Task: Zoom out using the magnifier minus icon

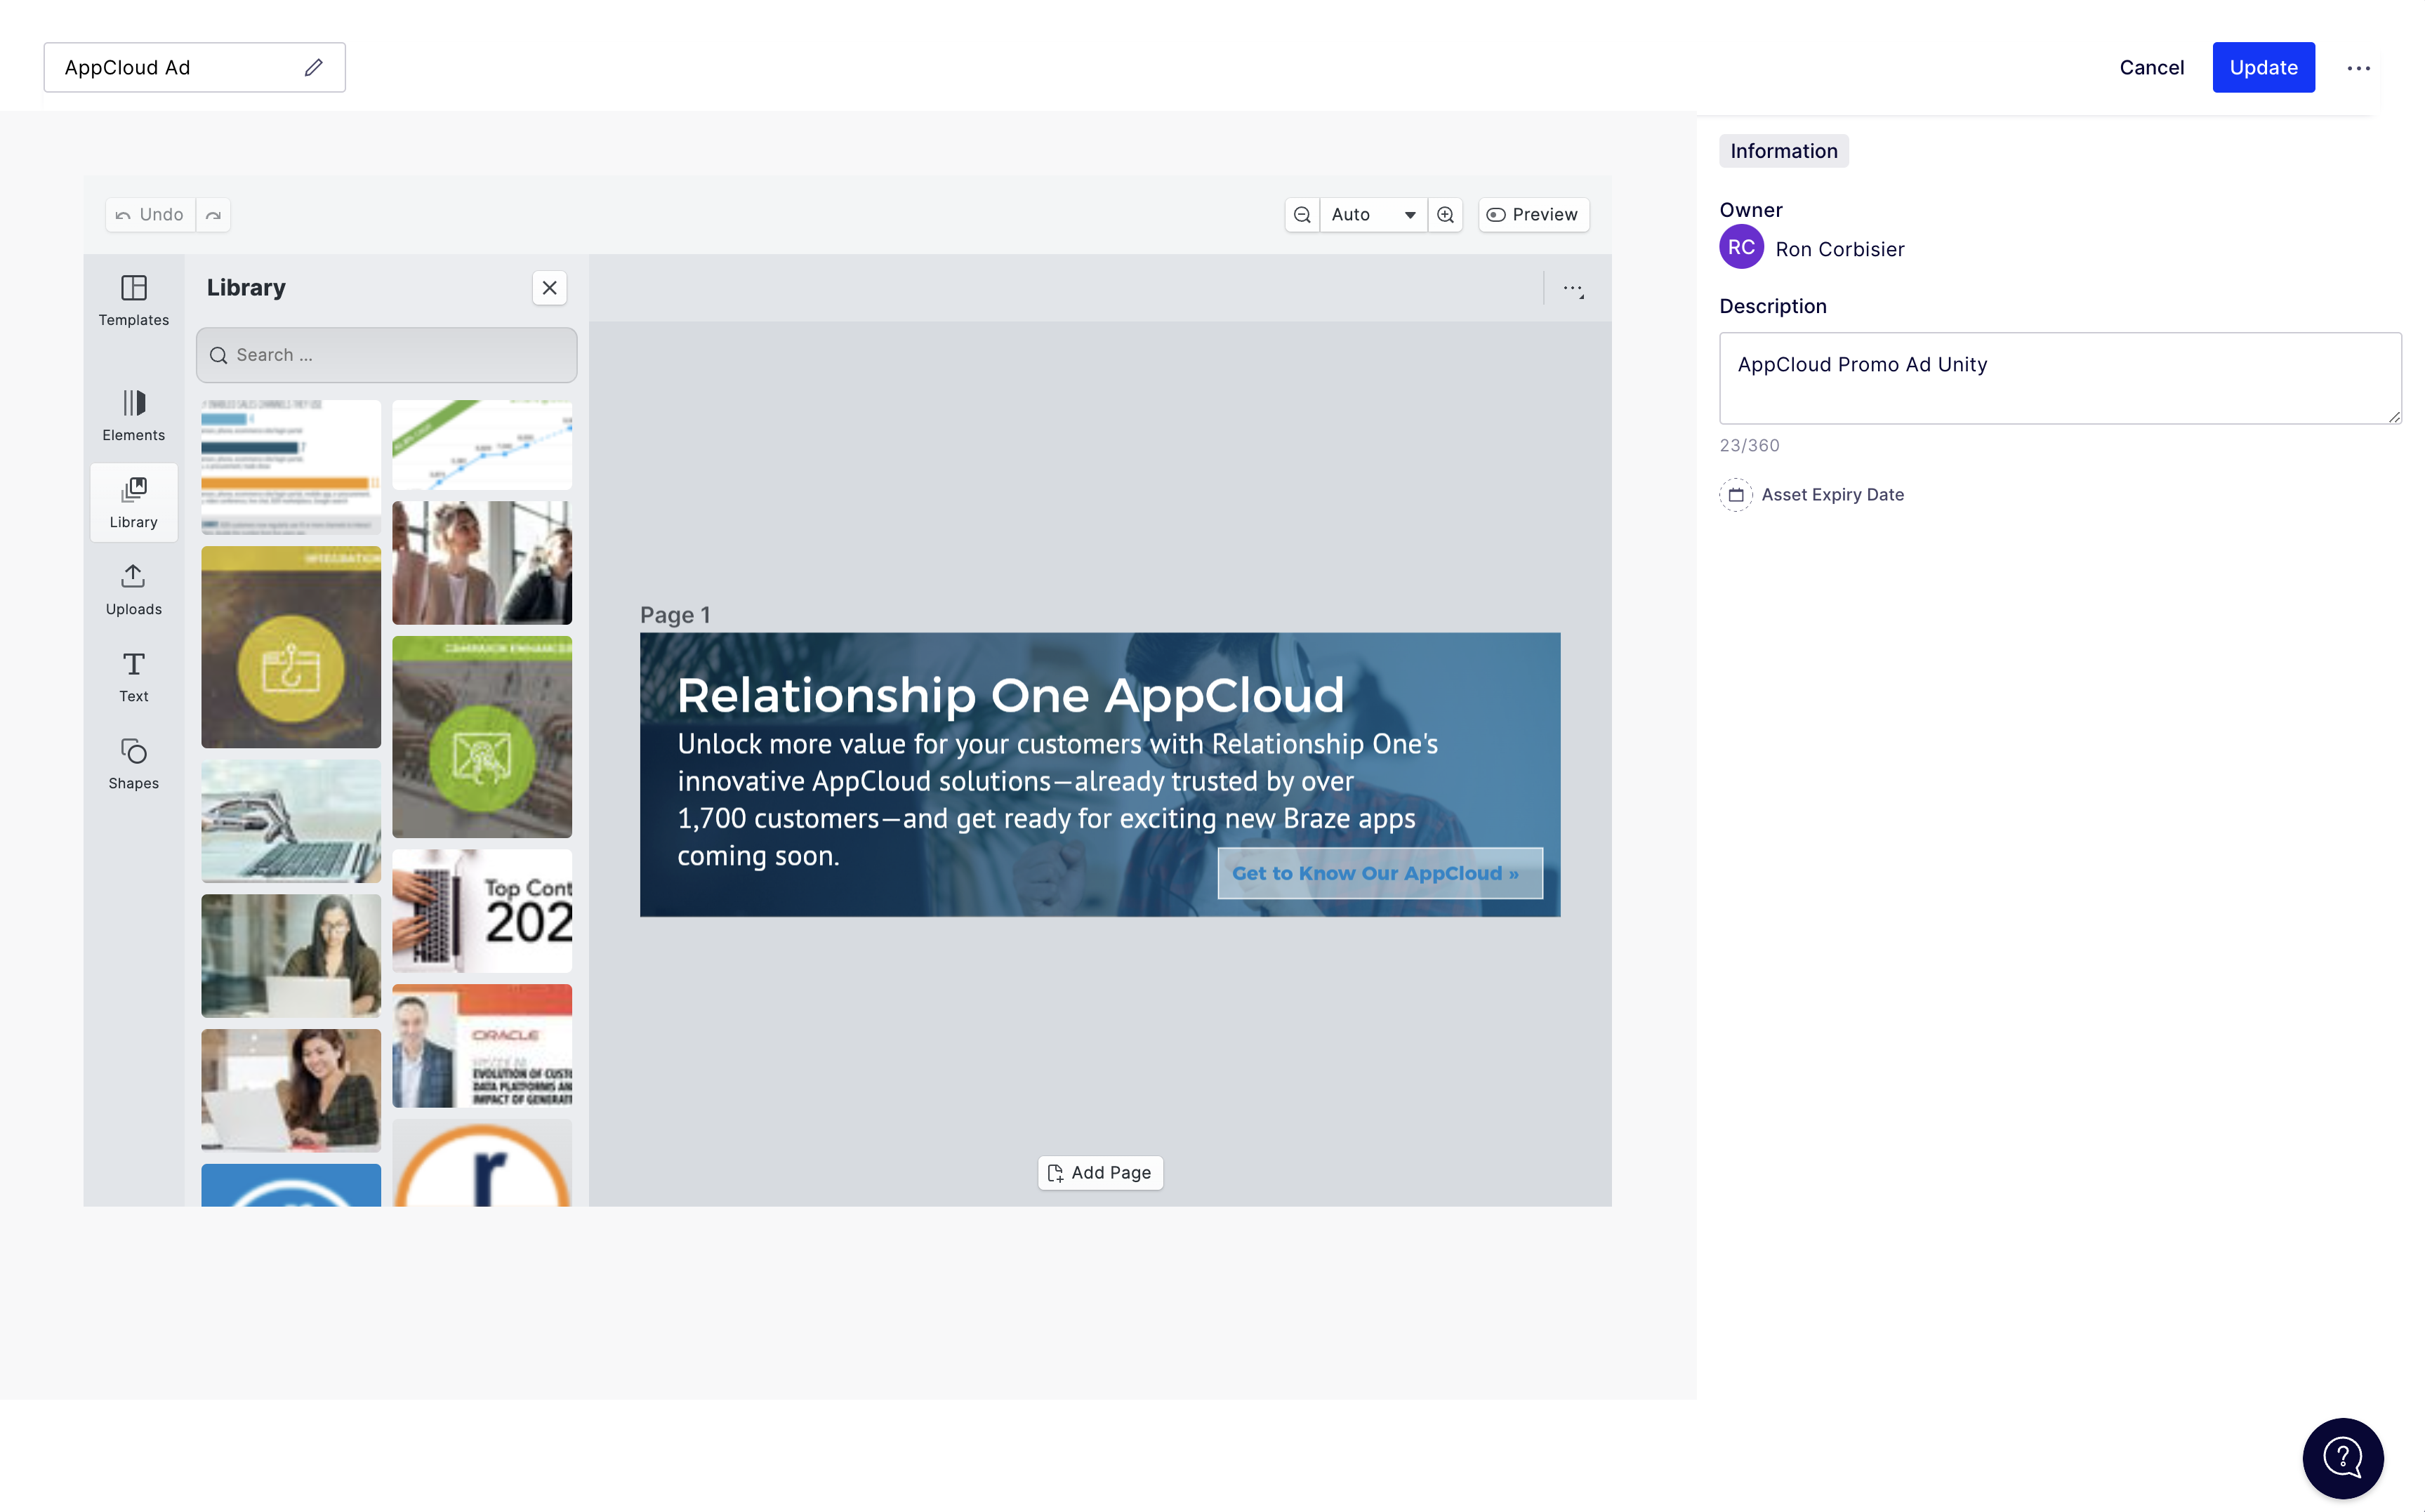Action: pyautogui.click(x=1302, y=214)
